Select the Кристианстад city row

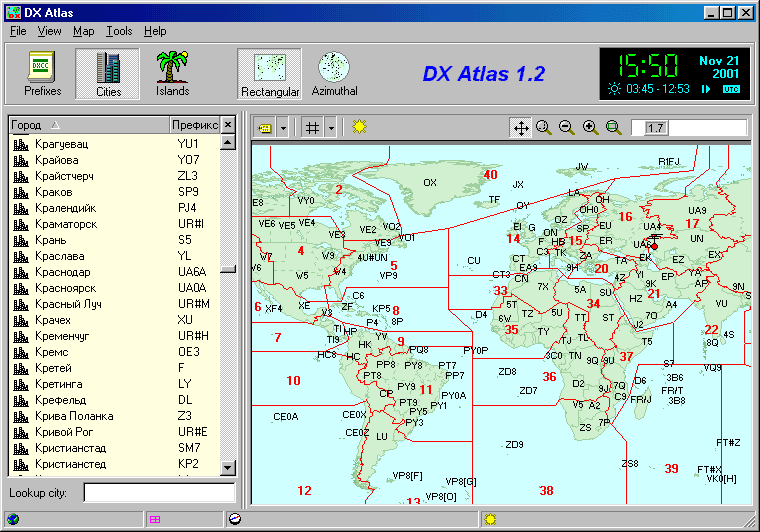point(114,448)
